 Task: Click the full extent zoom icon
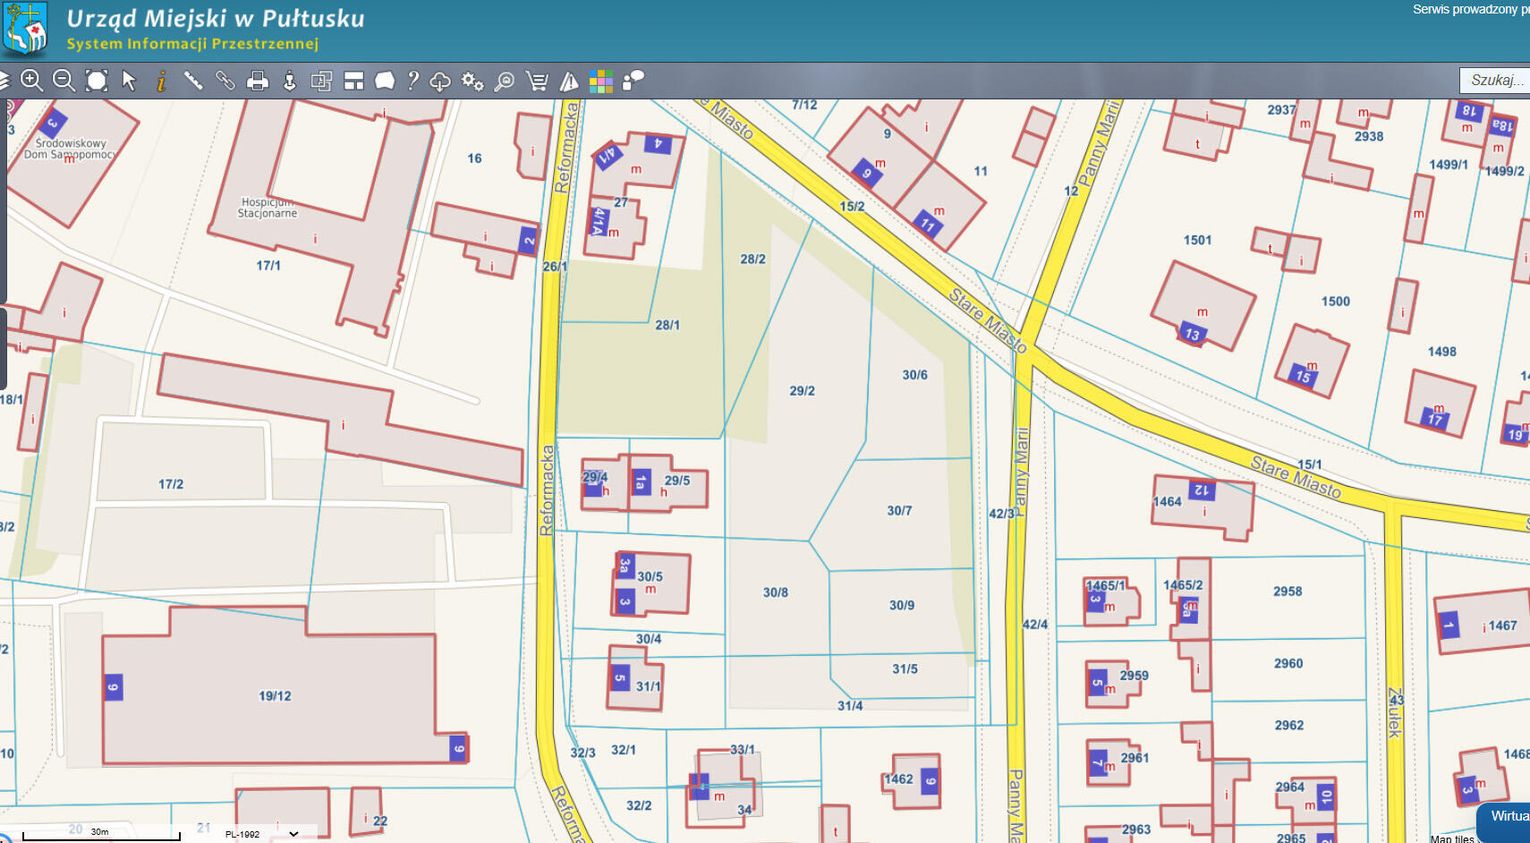96,81
